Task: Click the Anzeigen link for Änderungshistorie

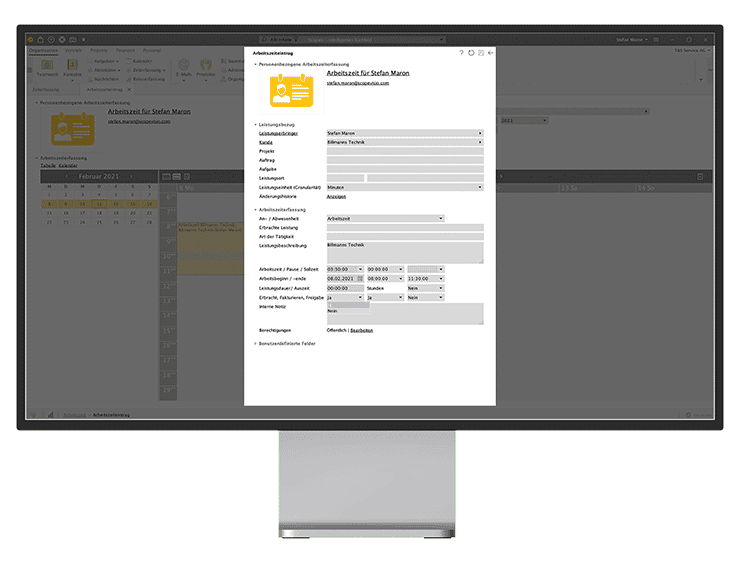Action: coord(336,196)
